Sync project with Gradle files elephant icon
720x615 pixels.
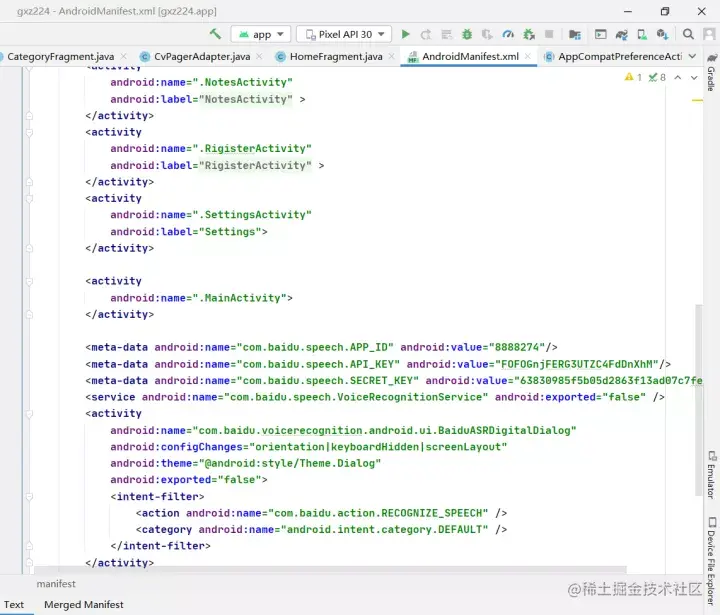pos(622,34)
